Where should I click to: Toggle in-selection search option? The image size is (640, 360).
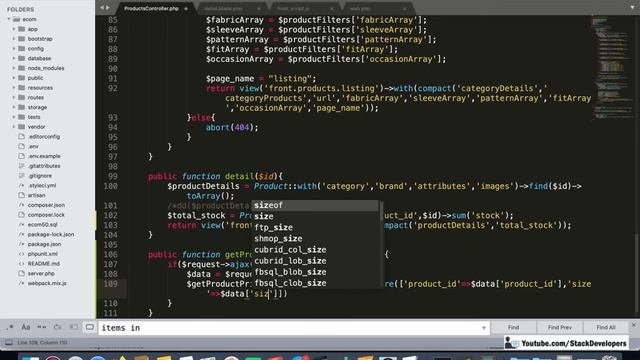click(74, 327)
